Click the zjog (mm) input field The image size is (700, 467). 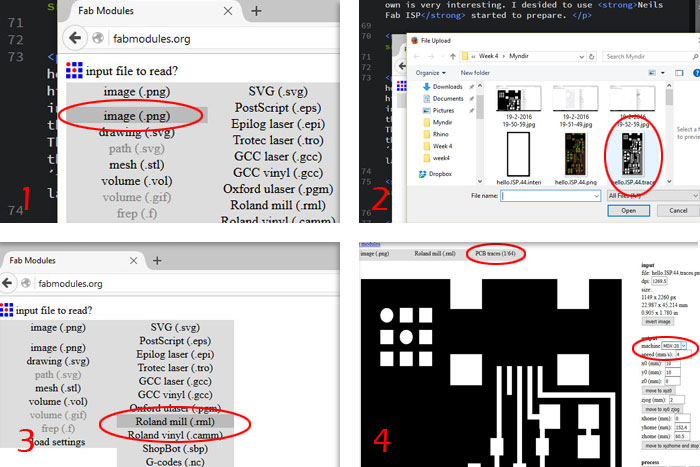click(677, 400)
